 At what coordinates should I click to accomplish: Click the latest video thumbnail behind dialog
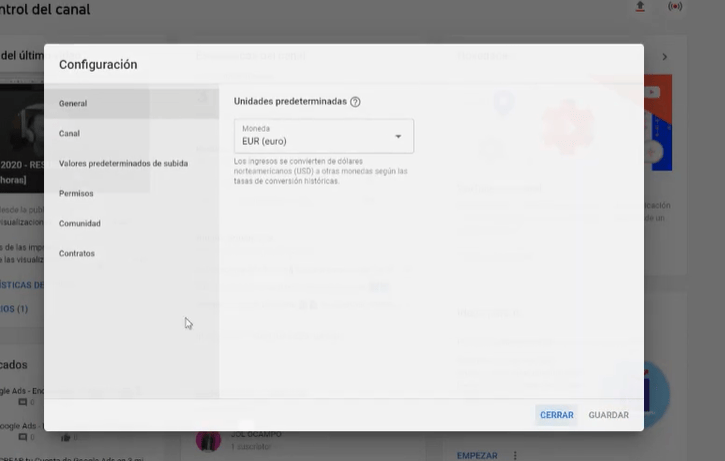[22, 138]
